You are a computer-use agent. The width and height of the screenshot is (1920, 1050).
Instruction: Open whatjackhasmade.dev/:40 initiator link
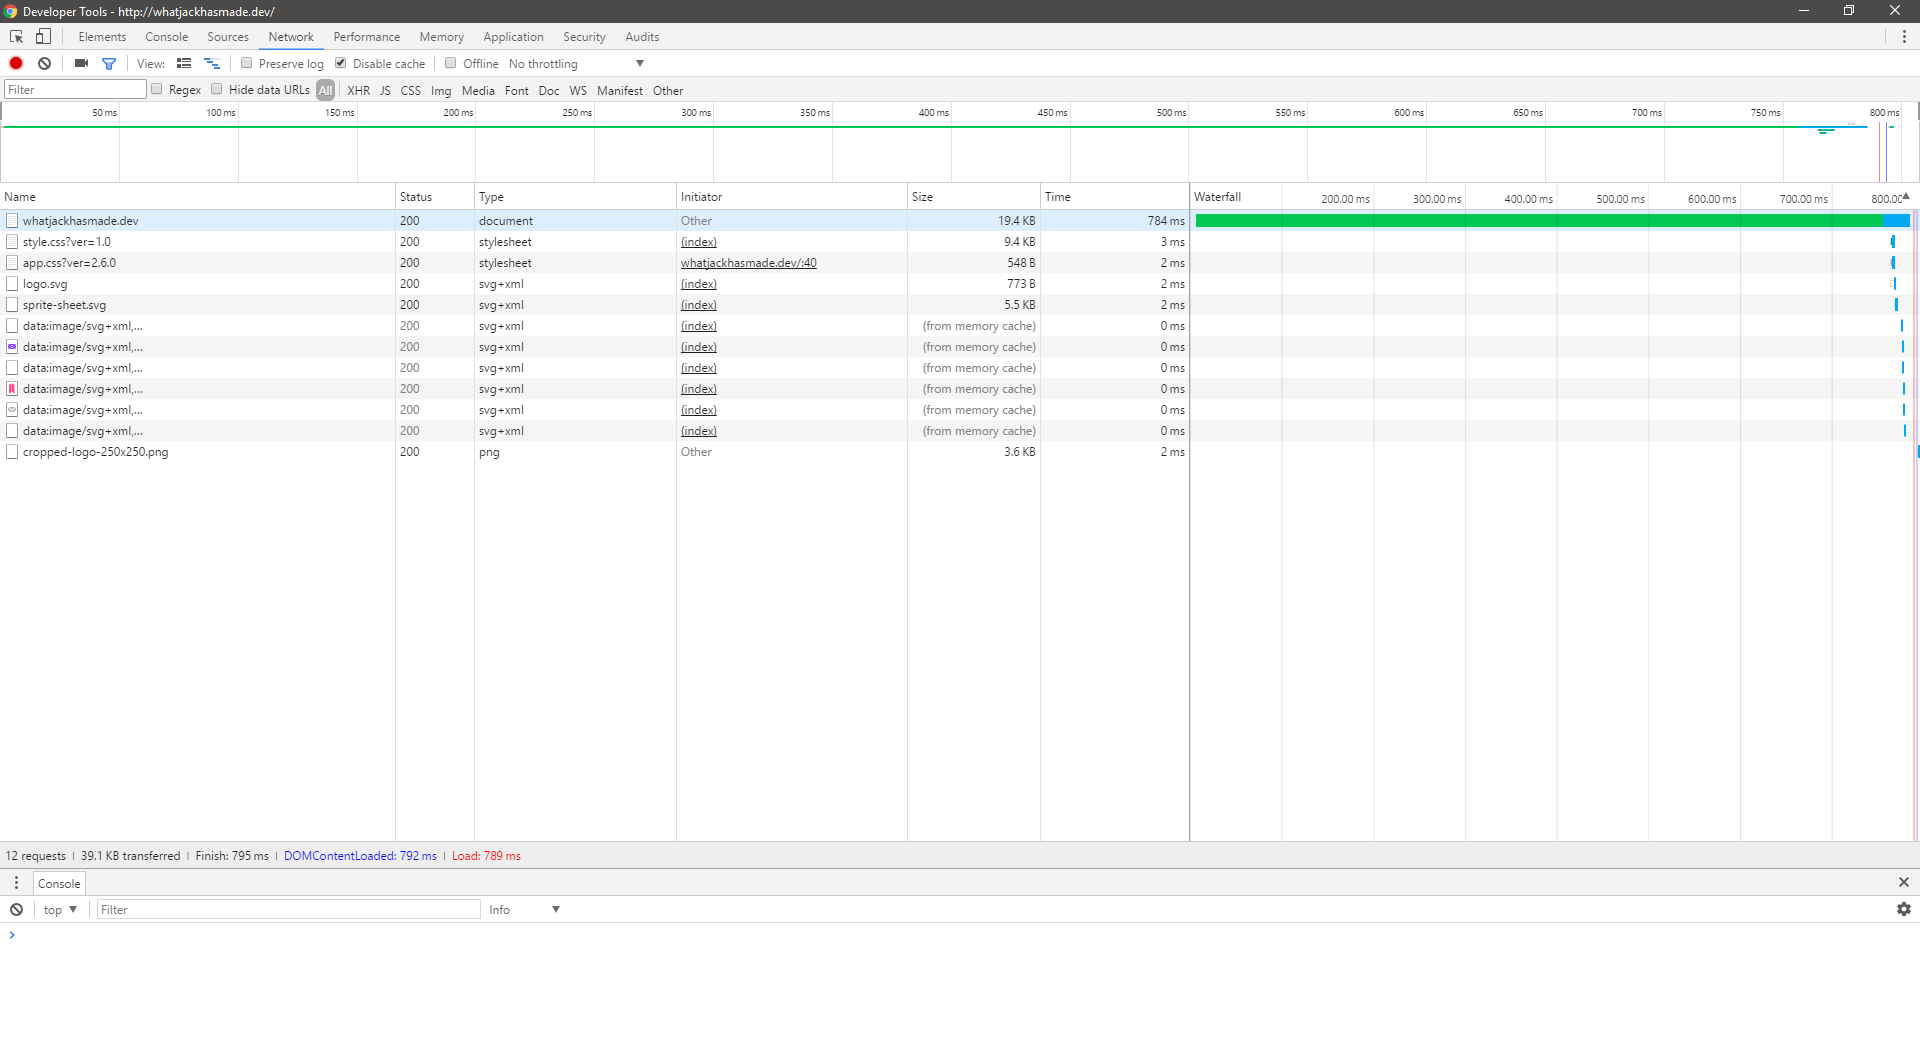click(749, 263)
